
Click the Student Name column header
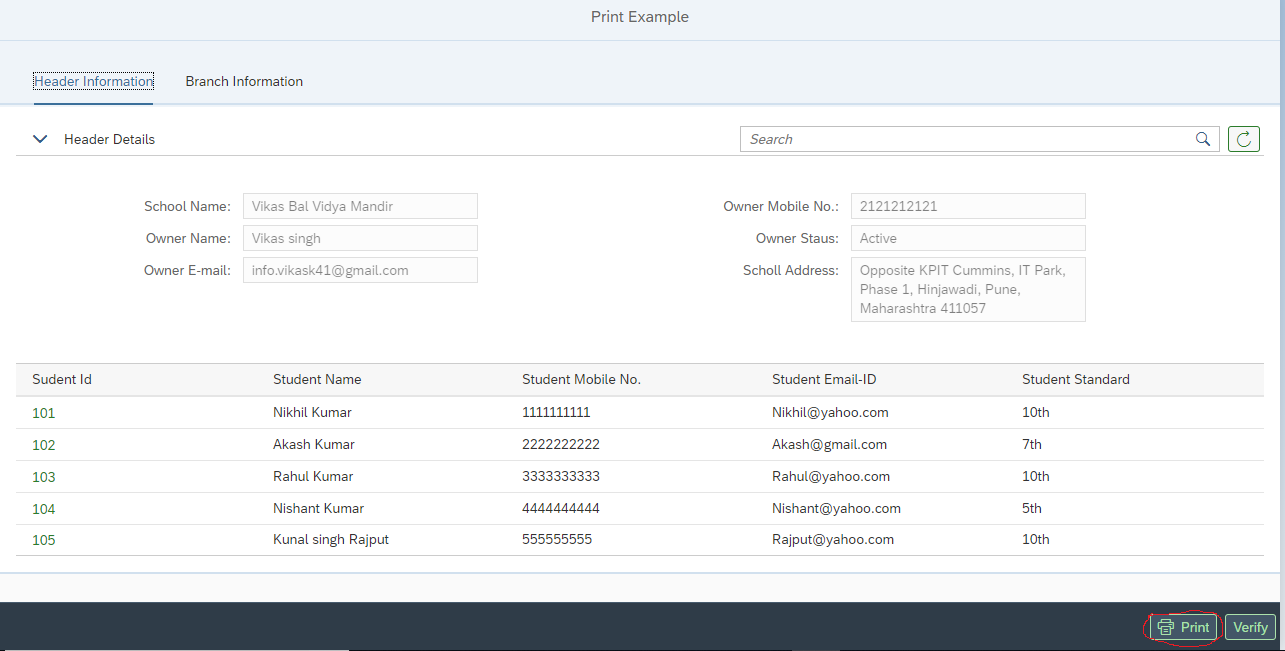click(317, 379)
